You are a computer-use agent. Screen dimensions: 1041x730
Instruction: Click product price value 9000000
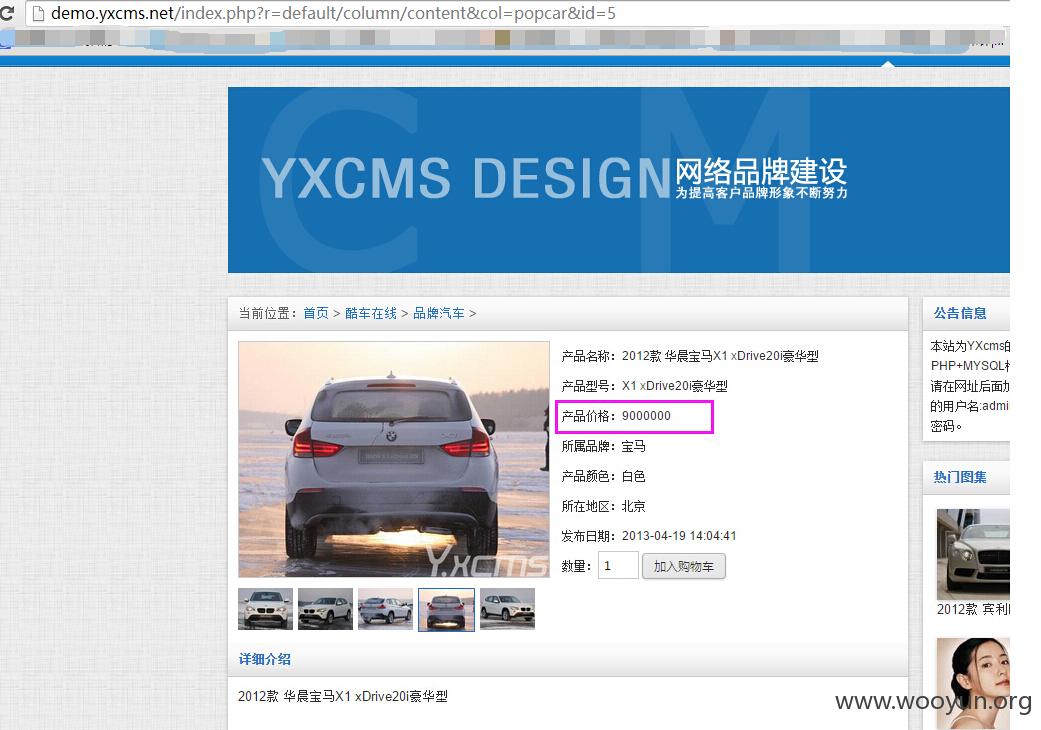pyautogui.click(x=646, y=416)
